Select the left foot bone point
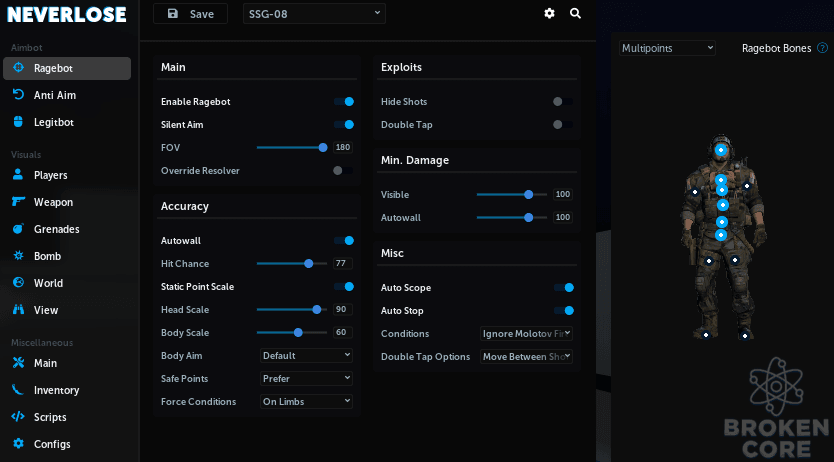Viewport: 834px width, 462px height. [706, 334]
